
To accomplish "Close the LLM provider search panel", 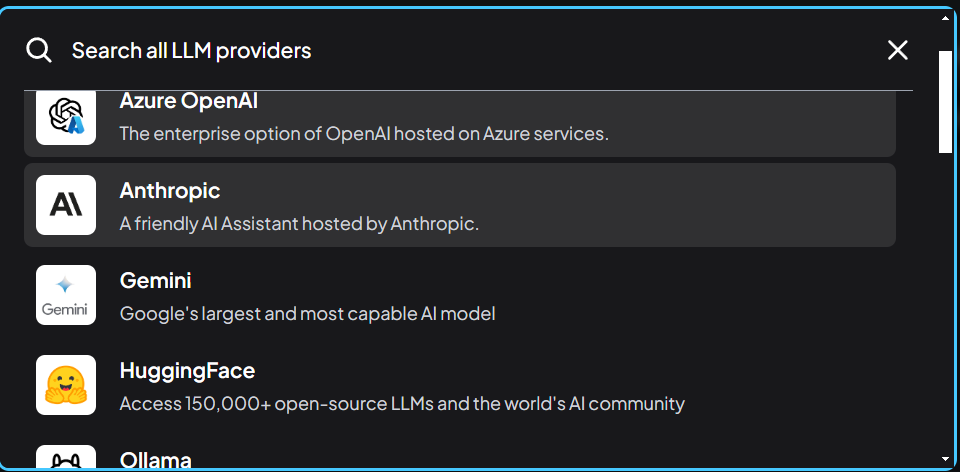I will click(x=898, y=50).
